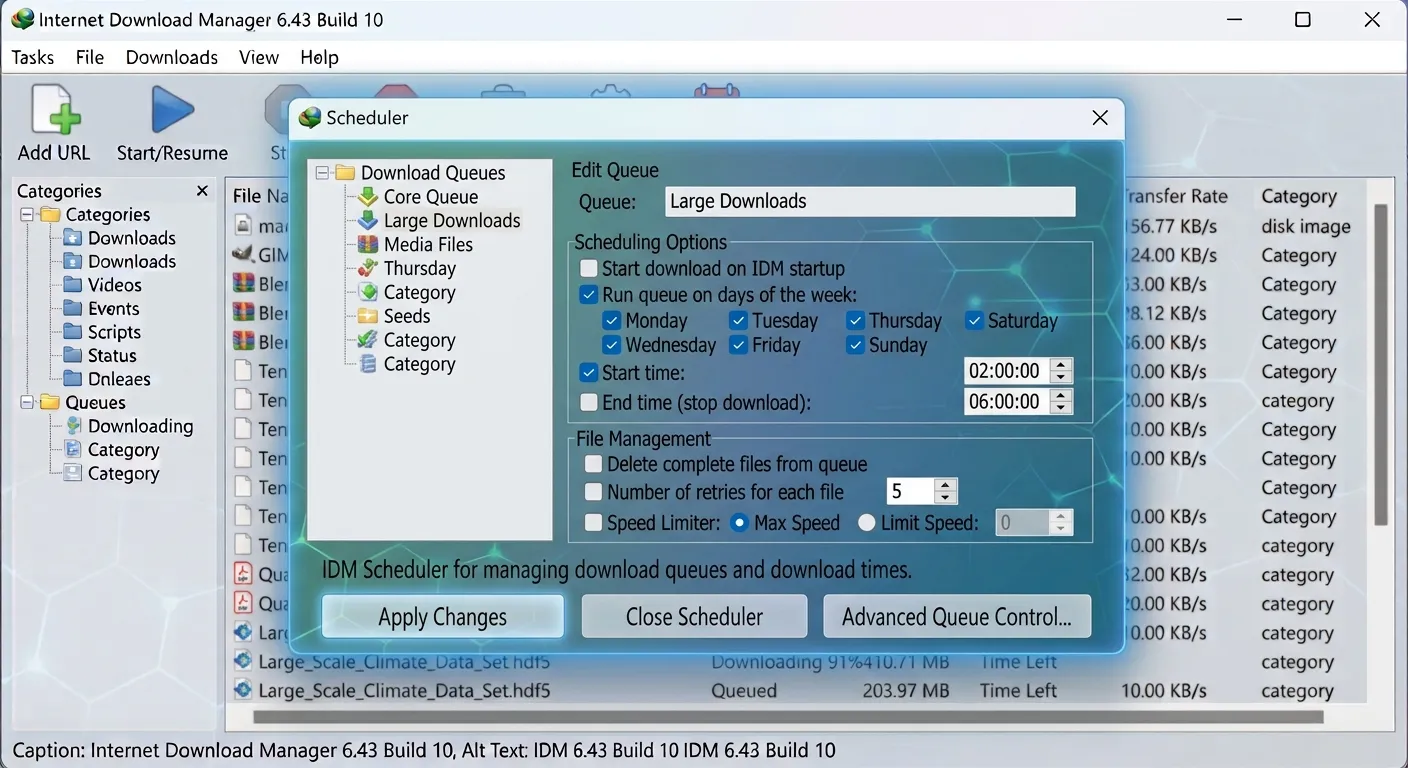1408x768 pixels.
Task: Select the Scripts folder icon
Action: coord(72,332)
